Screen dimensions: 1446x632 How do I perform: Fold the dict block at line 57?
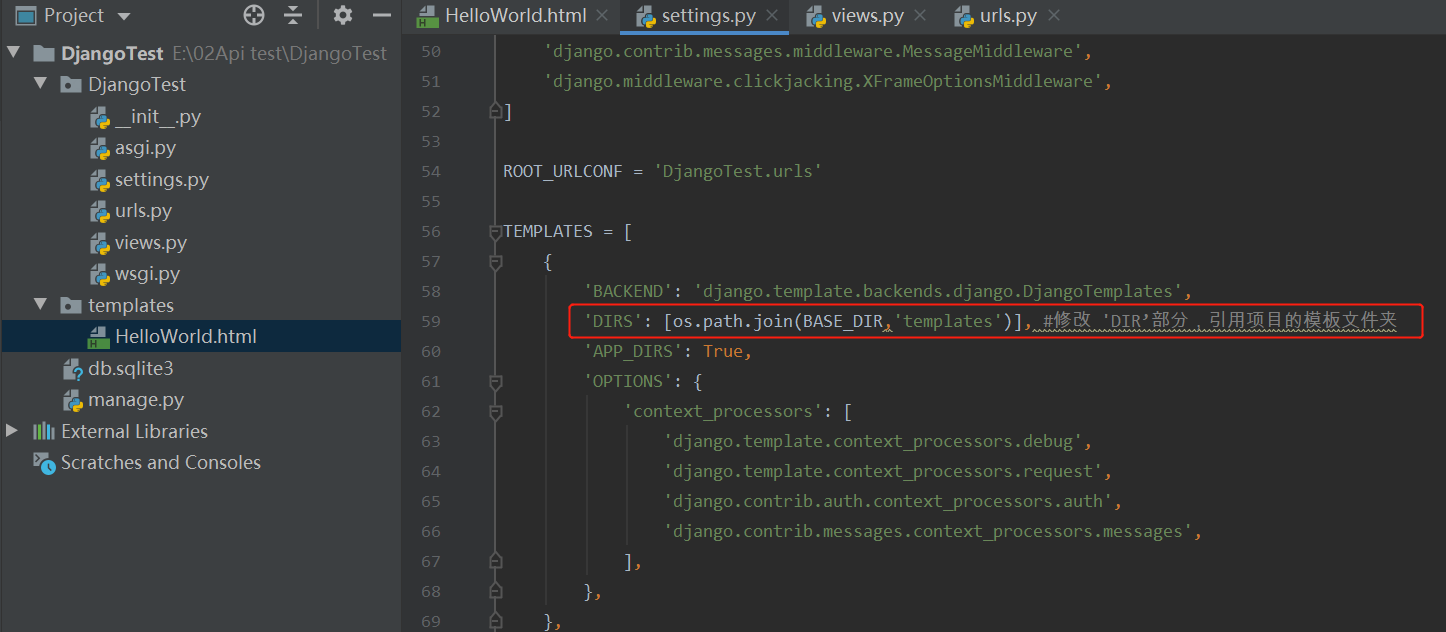tap(495, 262)
